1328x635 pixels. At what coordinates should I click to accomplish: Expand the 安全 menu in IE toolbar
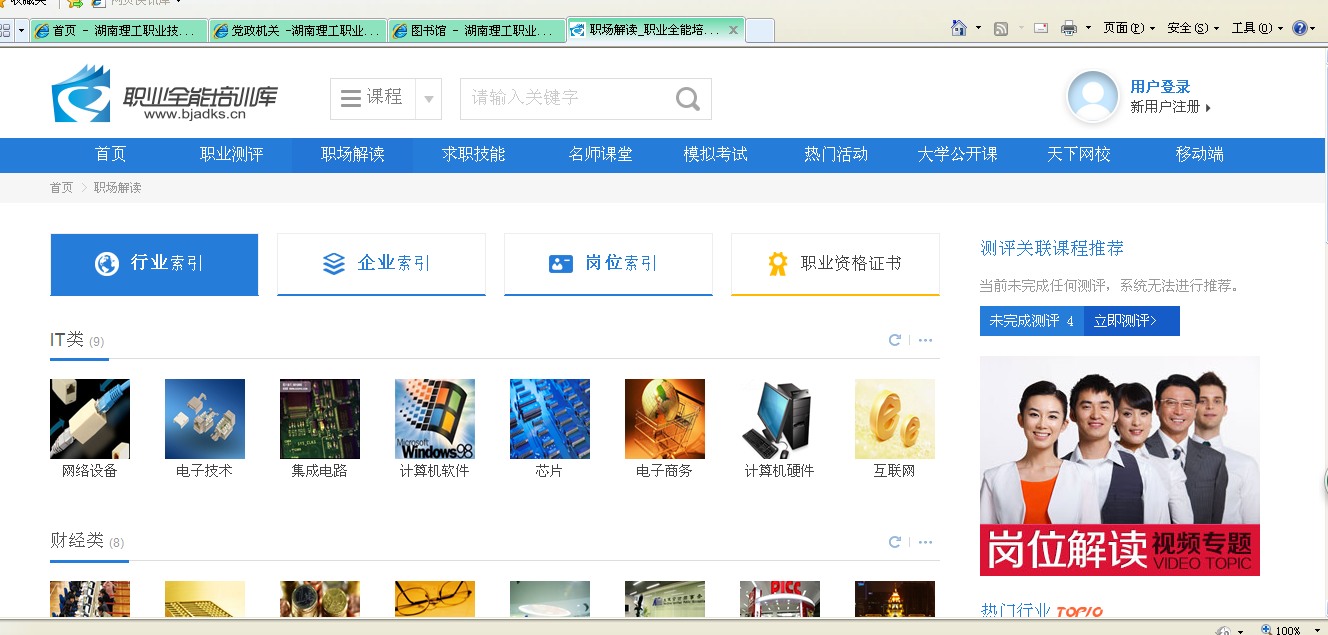coord(1193,28)
